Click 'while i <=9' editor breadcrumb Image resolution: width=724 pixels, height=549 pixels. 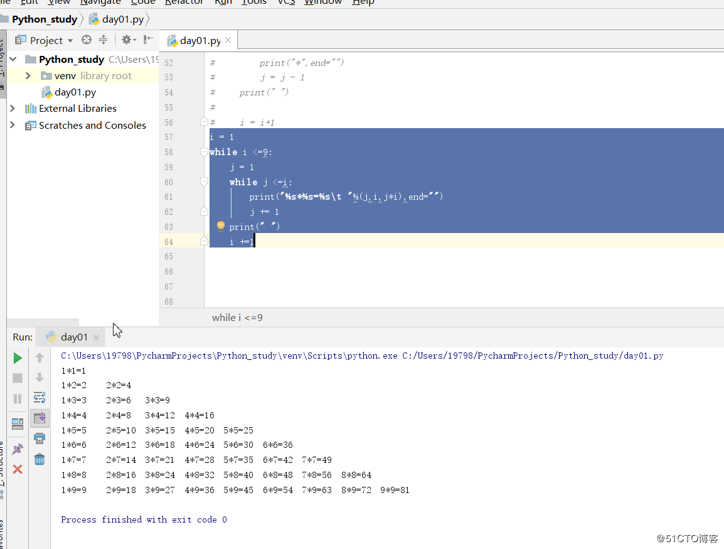pos(237,318)
